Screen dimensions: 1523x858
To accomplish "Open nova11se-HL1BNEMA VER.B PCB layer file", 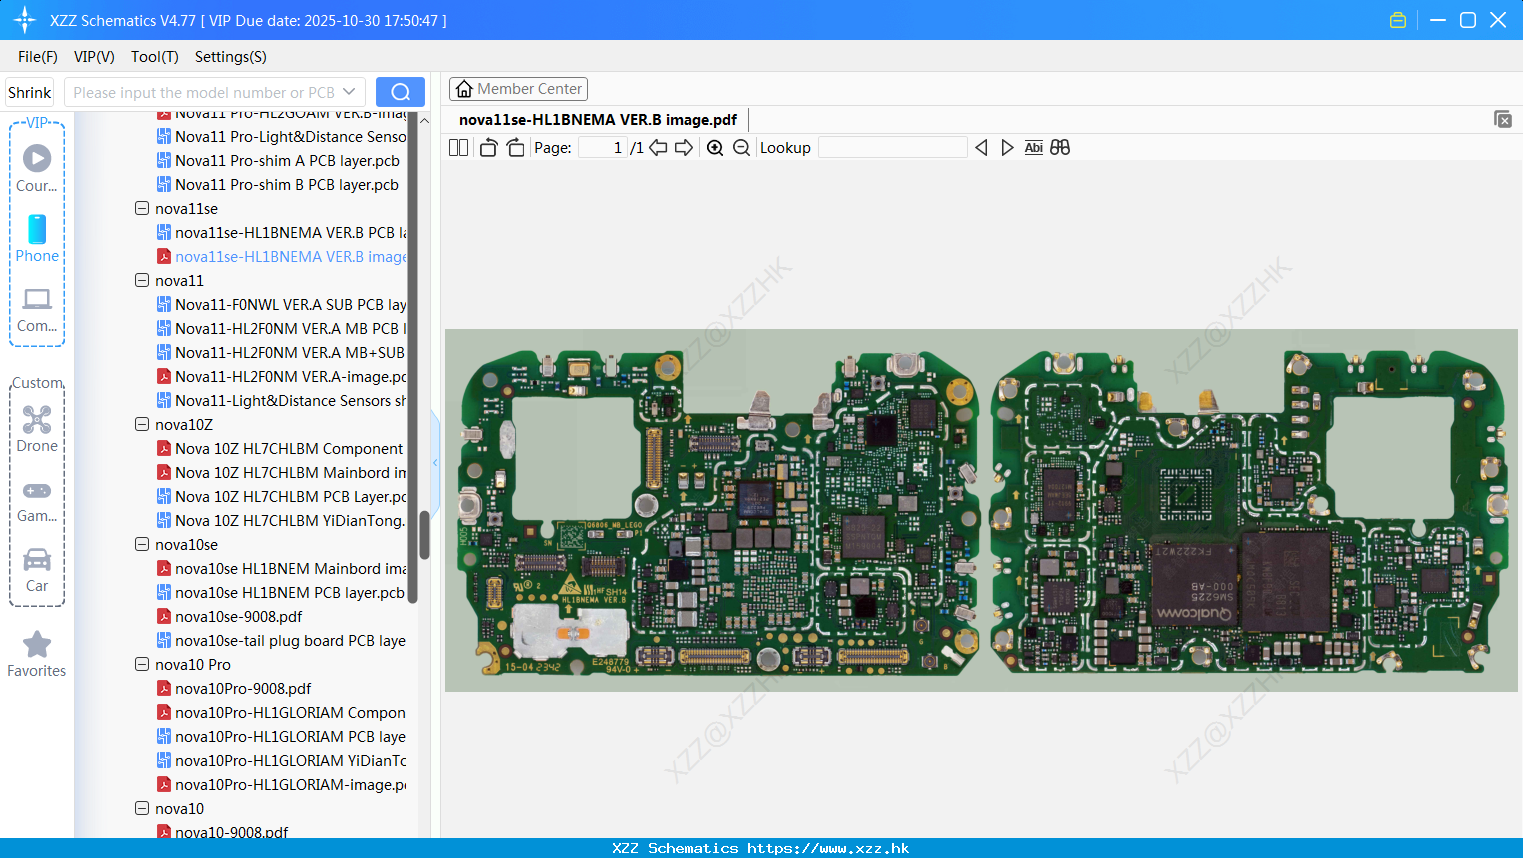I will 282,232.
